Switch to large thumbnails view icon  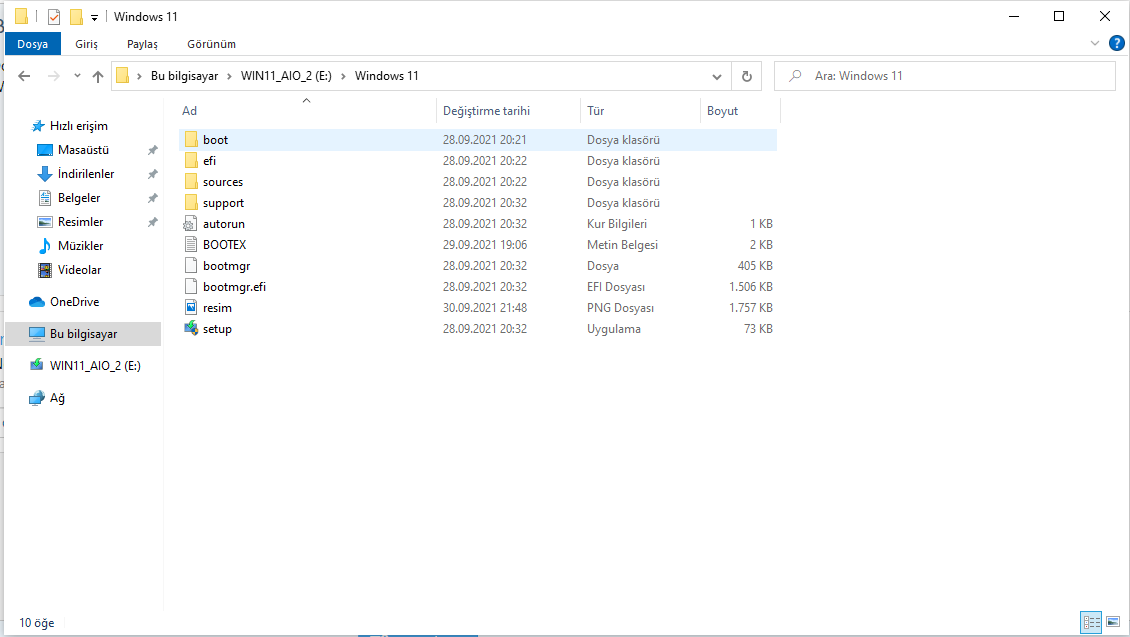[1113, 622]
